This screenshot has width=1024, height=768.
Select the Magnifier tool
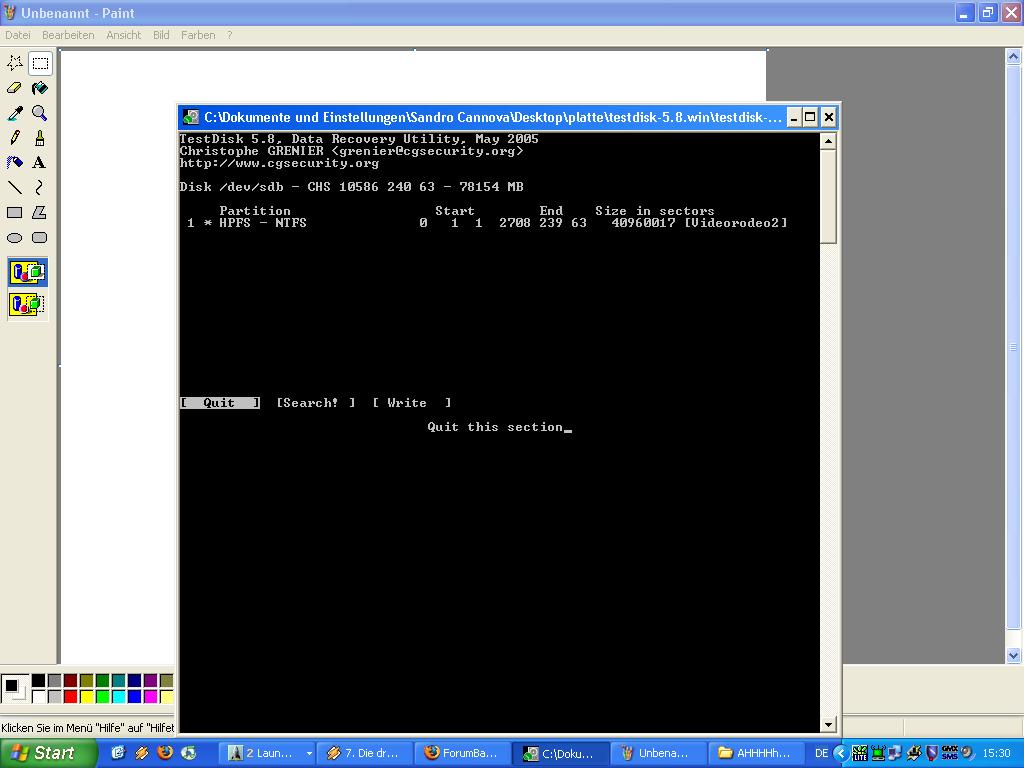40,113
